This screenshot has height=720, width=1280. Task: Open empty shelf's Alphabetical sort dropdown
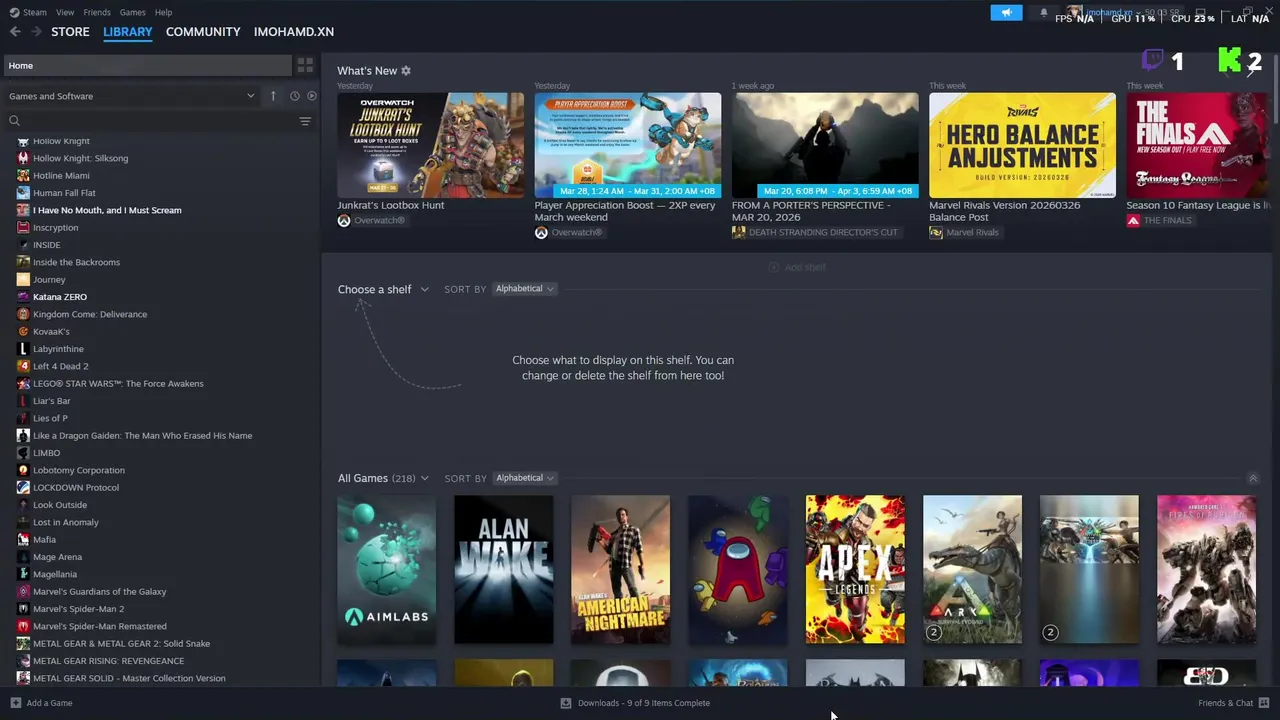[x=524, y=289]
